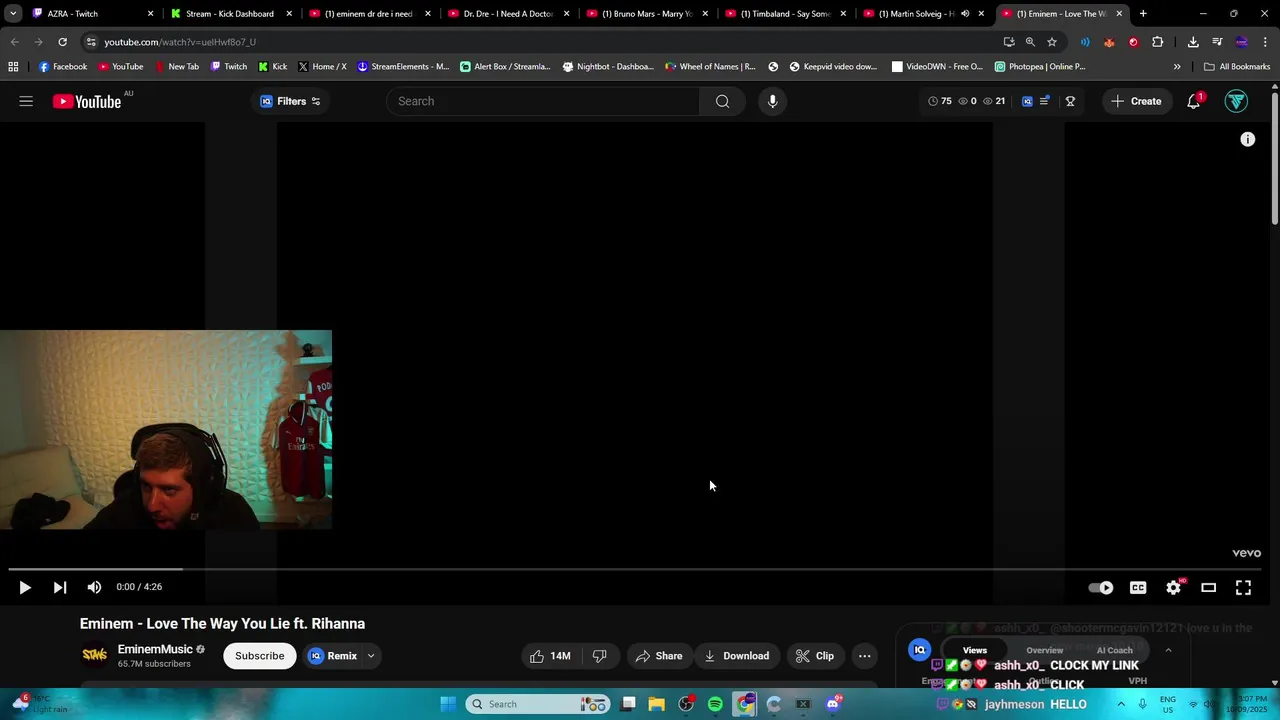Switch to theater mode
The image size is (1280, 720).
pyautogui.click(x=1208, y=587)
